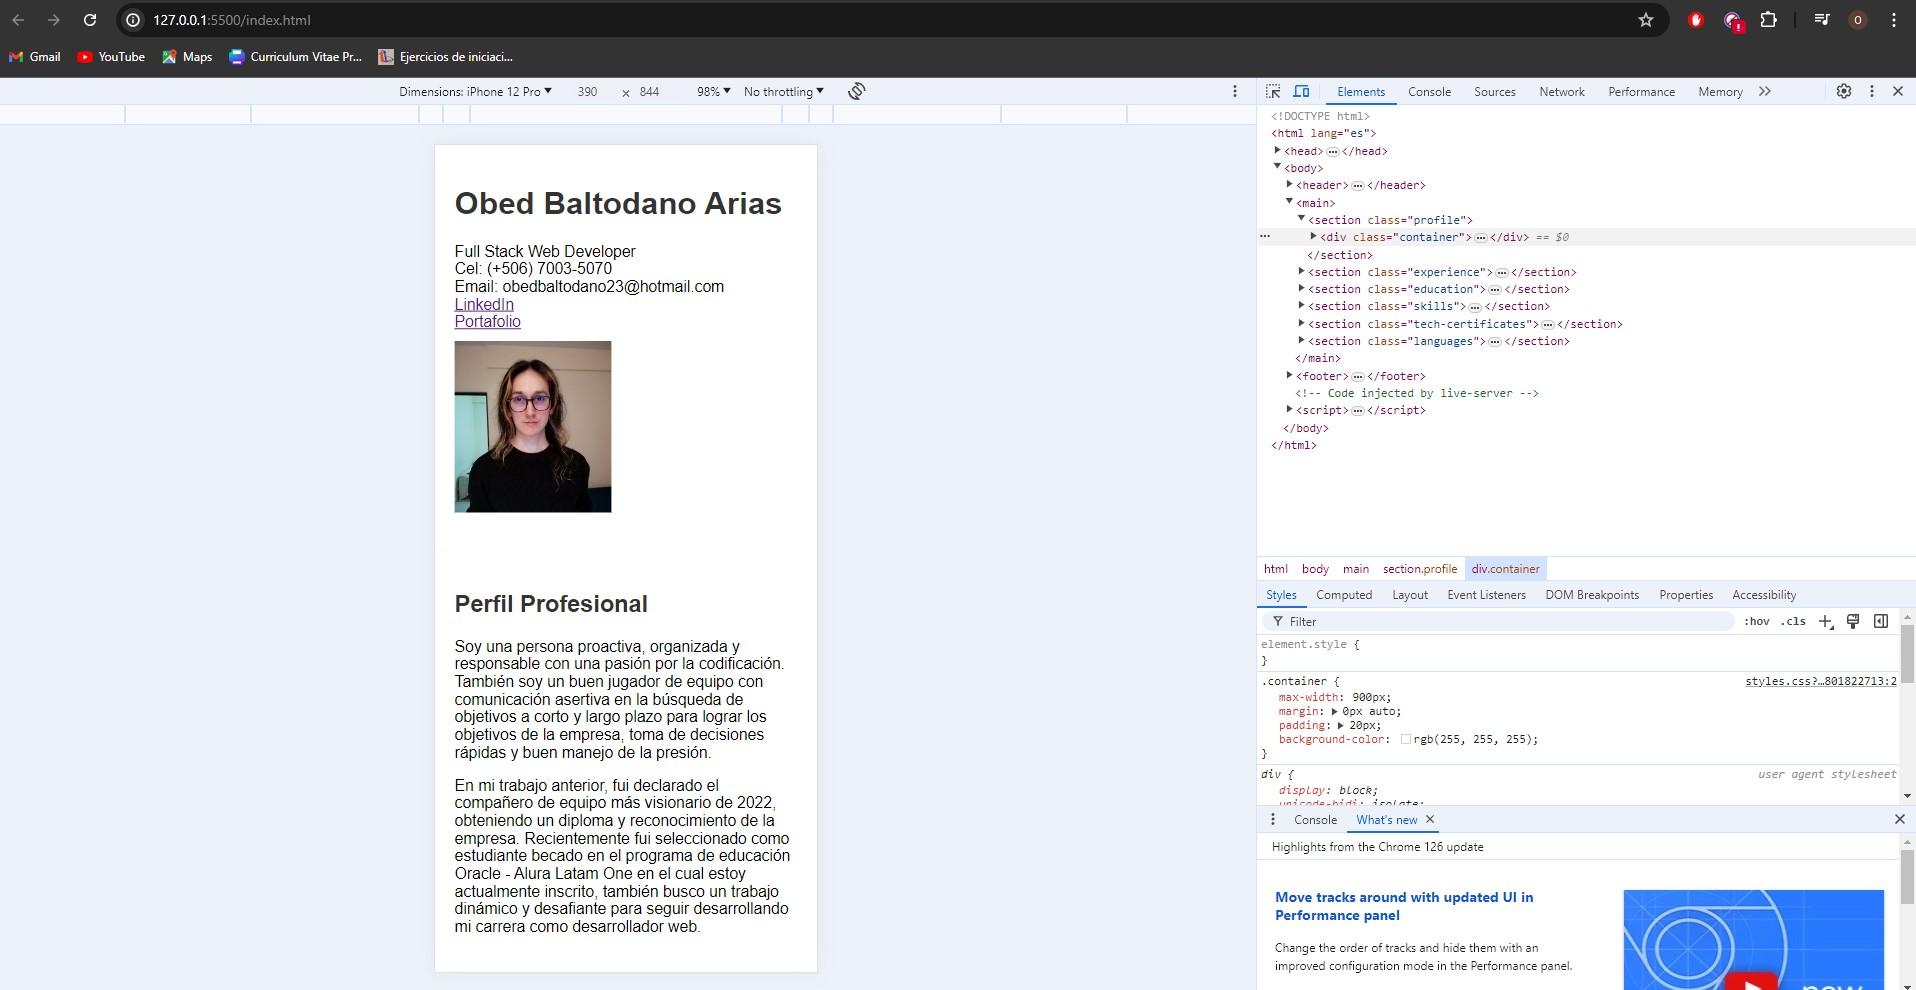View site information icon in address bar
The height and width of the screenshot is (990, 1916).
(x=132, y=20)
